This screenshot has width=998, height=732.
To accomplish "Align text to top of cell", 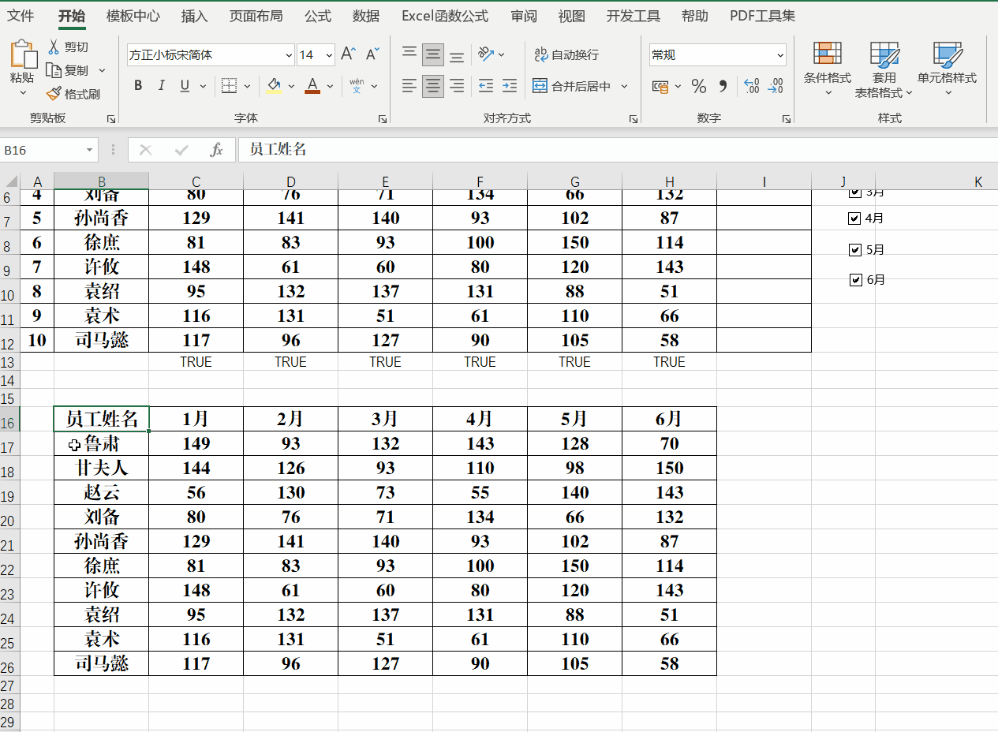I will 409,54.
